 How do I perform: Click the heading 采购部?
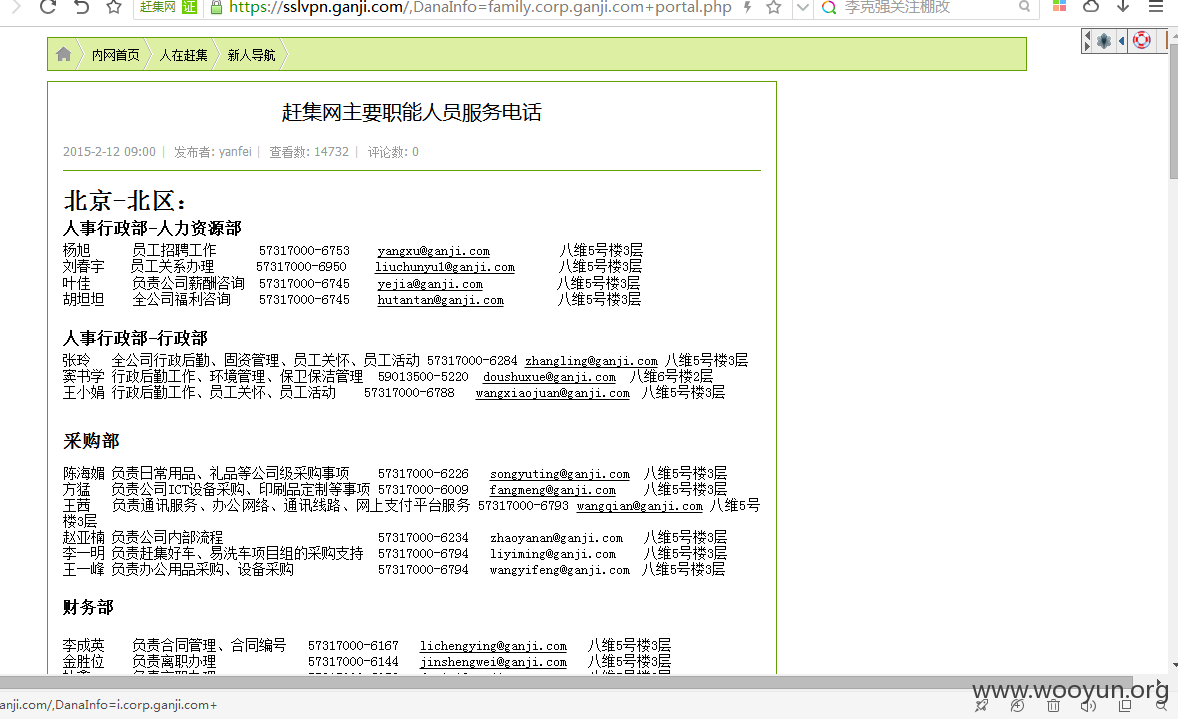[x=91, y=440]
